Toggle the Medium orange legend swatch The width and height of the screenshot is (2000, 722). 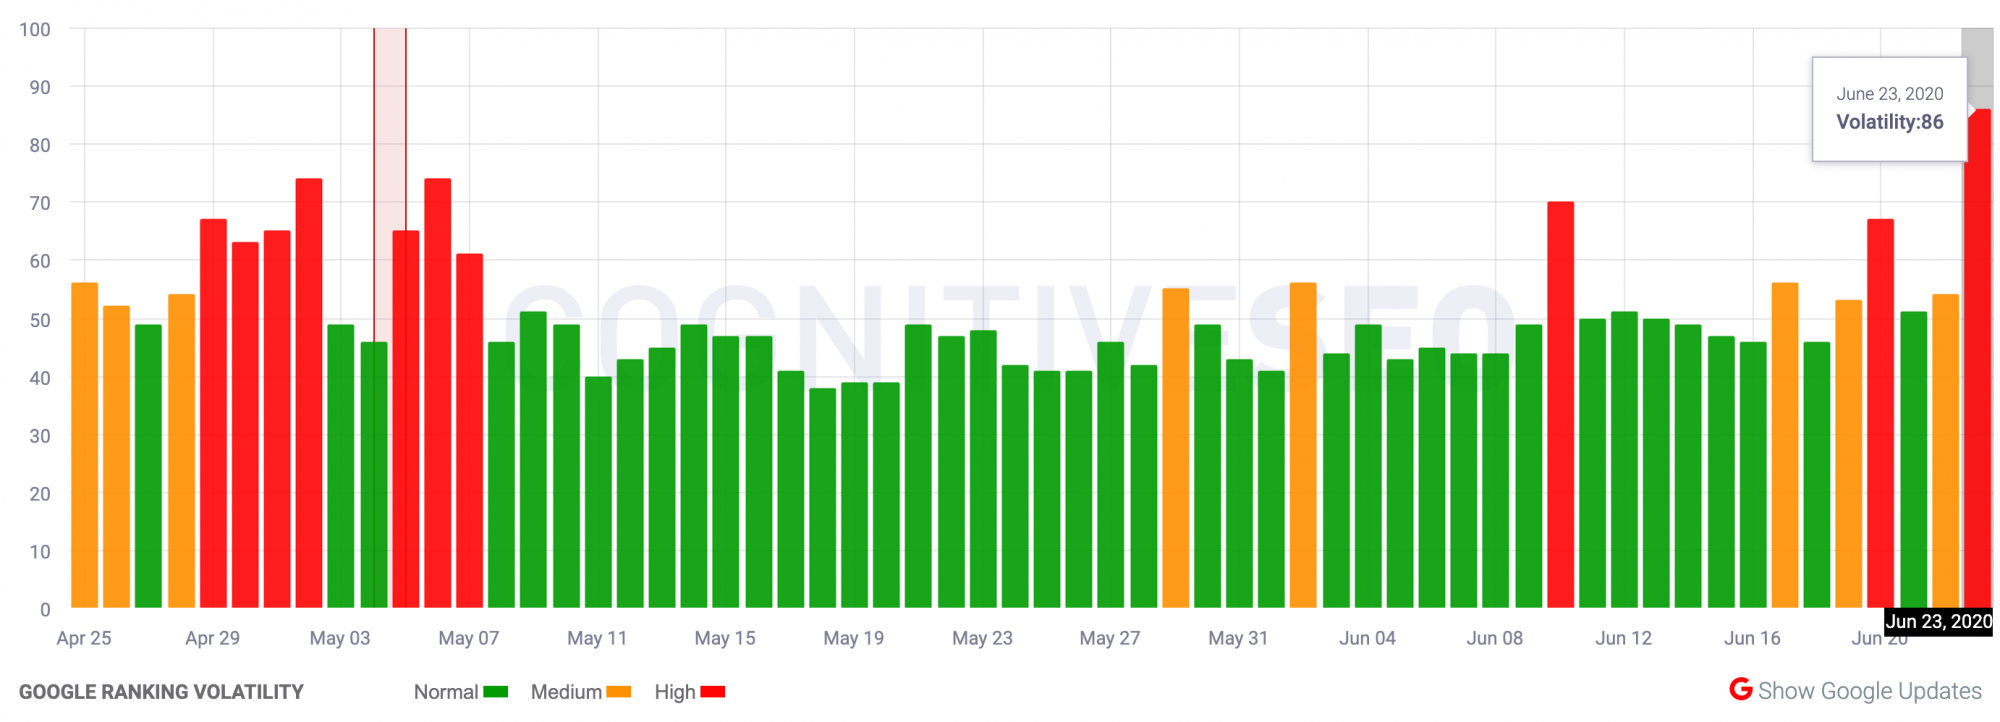click(619, 692)
